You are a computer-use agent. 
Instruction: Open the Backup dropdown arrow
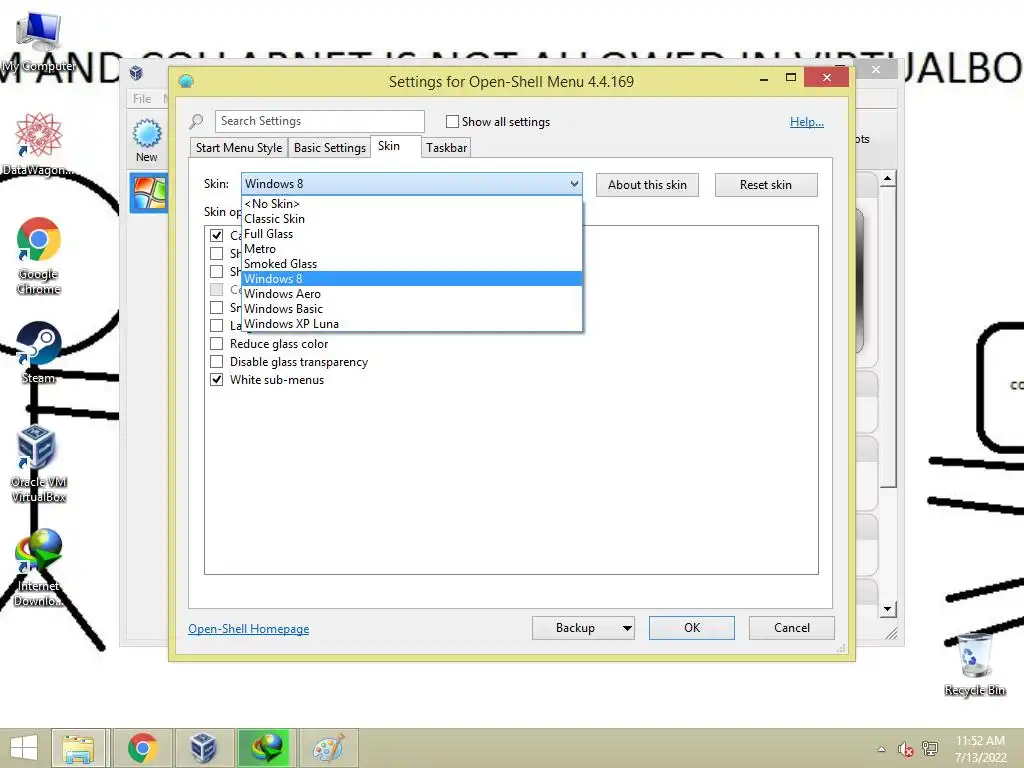(627, 628)
